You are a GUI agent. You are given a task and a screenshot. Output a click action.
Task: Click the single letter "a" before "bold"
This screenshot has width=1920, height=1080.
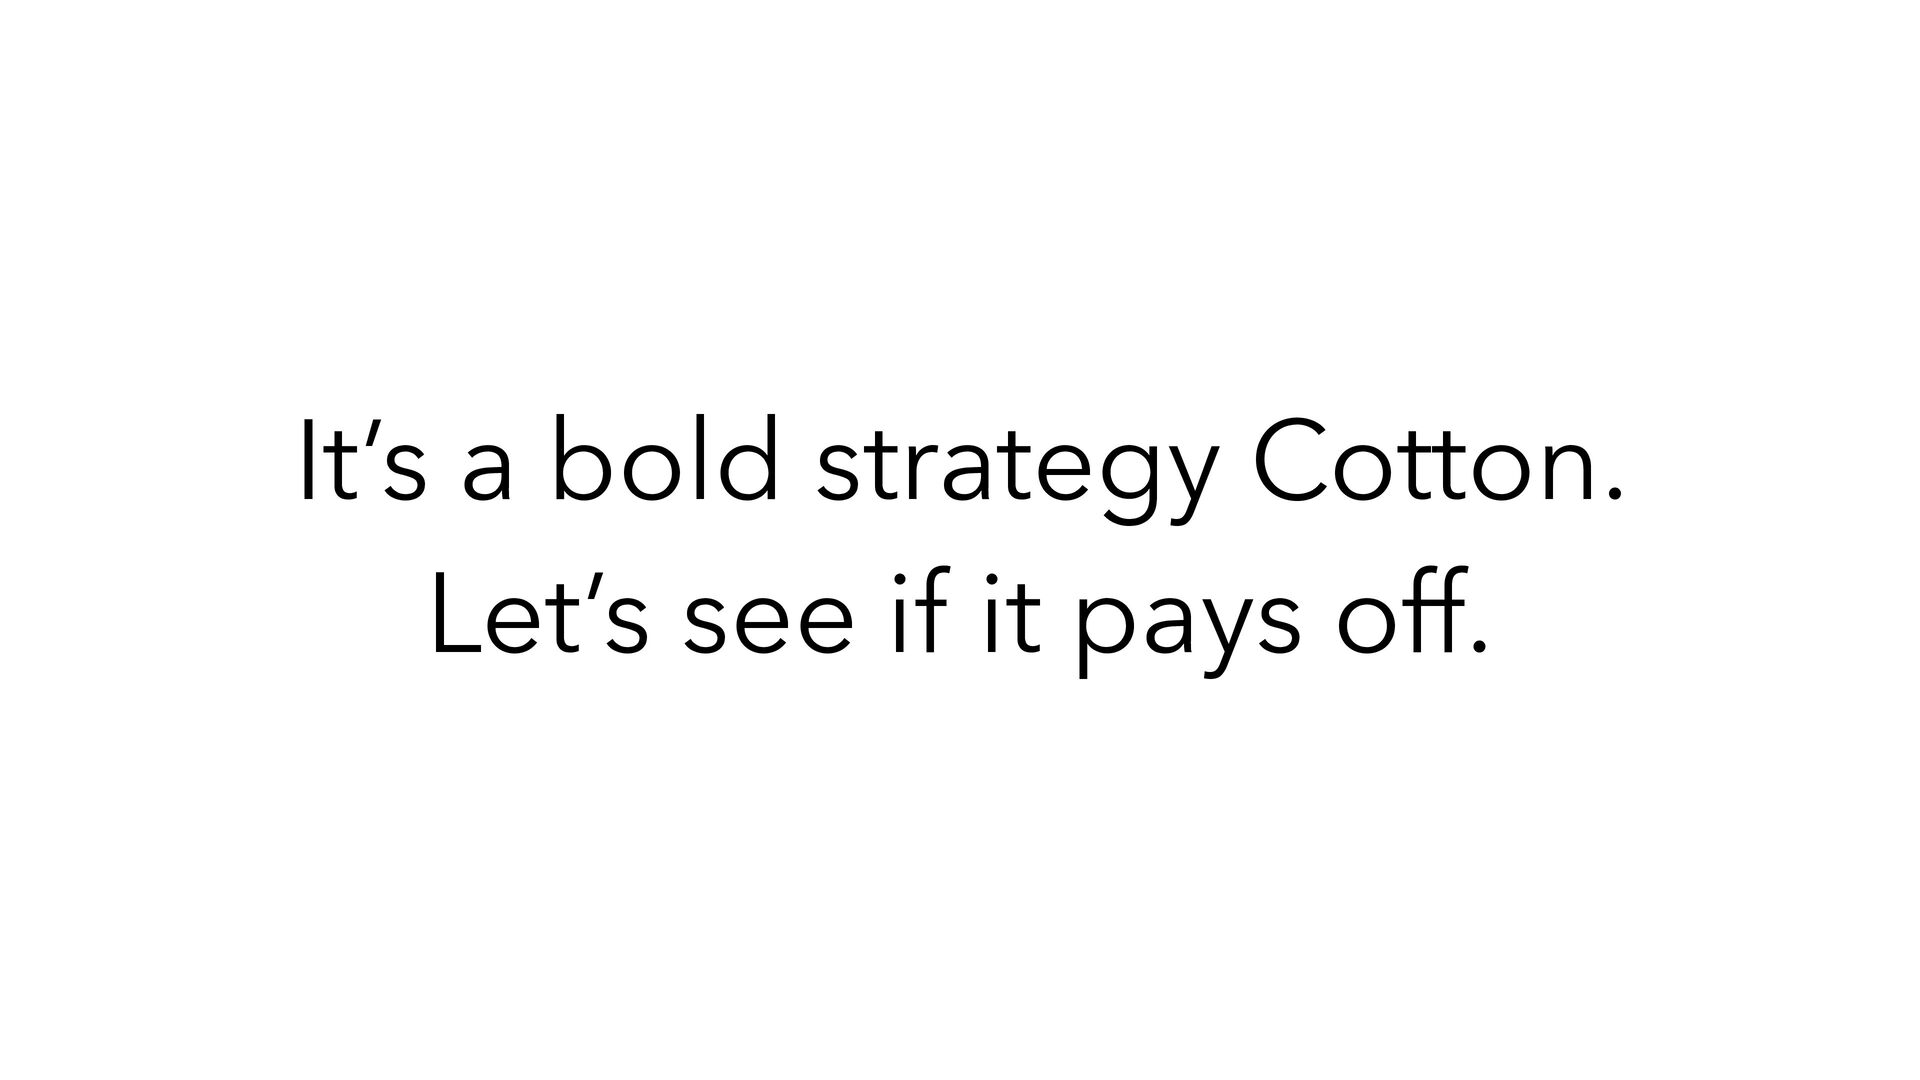(487, 473)
